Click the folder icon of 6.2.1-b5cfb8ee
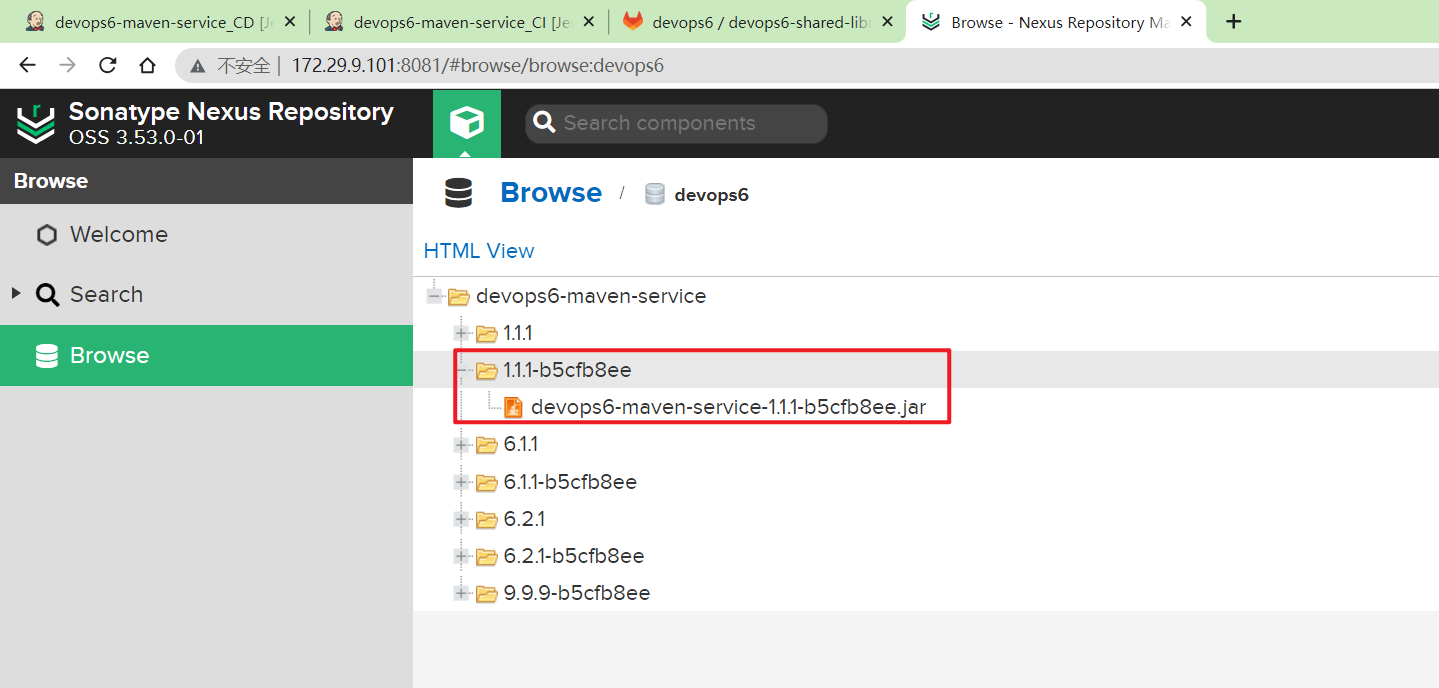This screenshot has width=1439, height=688. point(487,557)
